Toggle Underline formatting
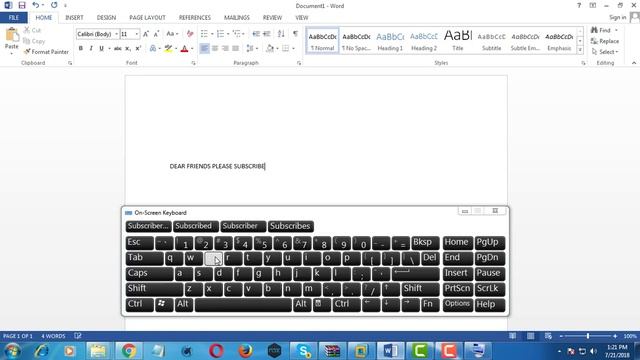Screen dimensions: 640x360 [101, 49]
